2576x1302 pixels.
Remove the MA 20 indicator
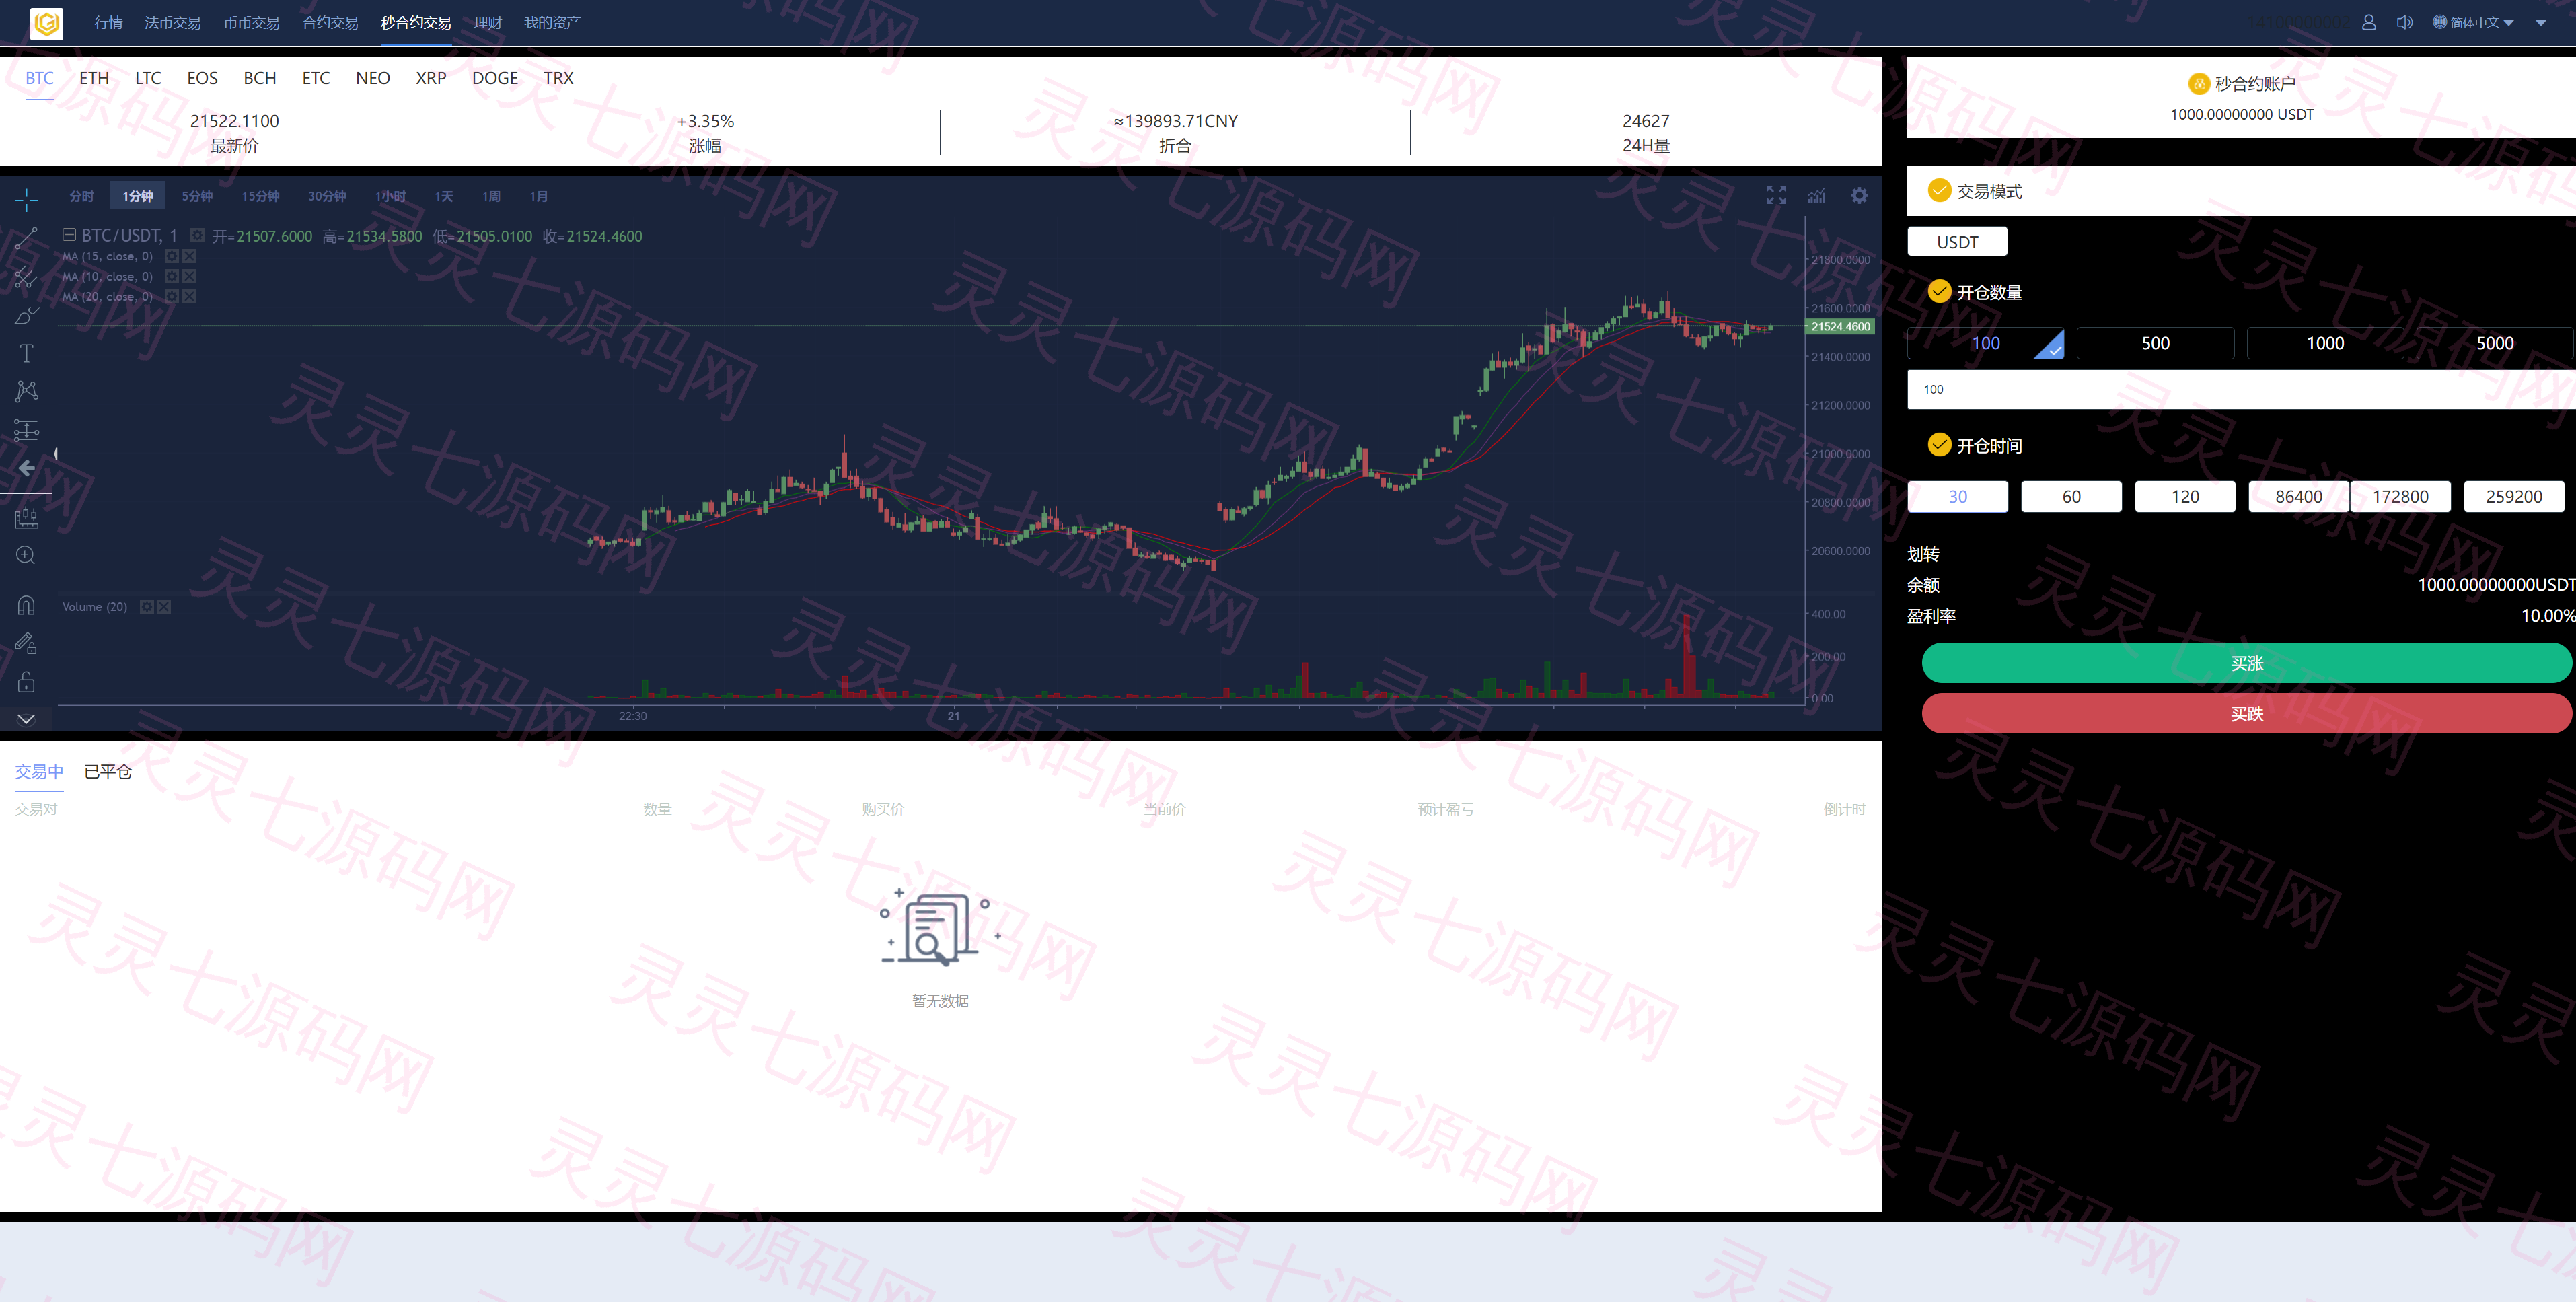(x=190, y=296)
